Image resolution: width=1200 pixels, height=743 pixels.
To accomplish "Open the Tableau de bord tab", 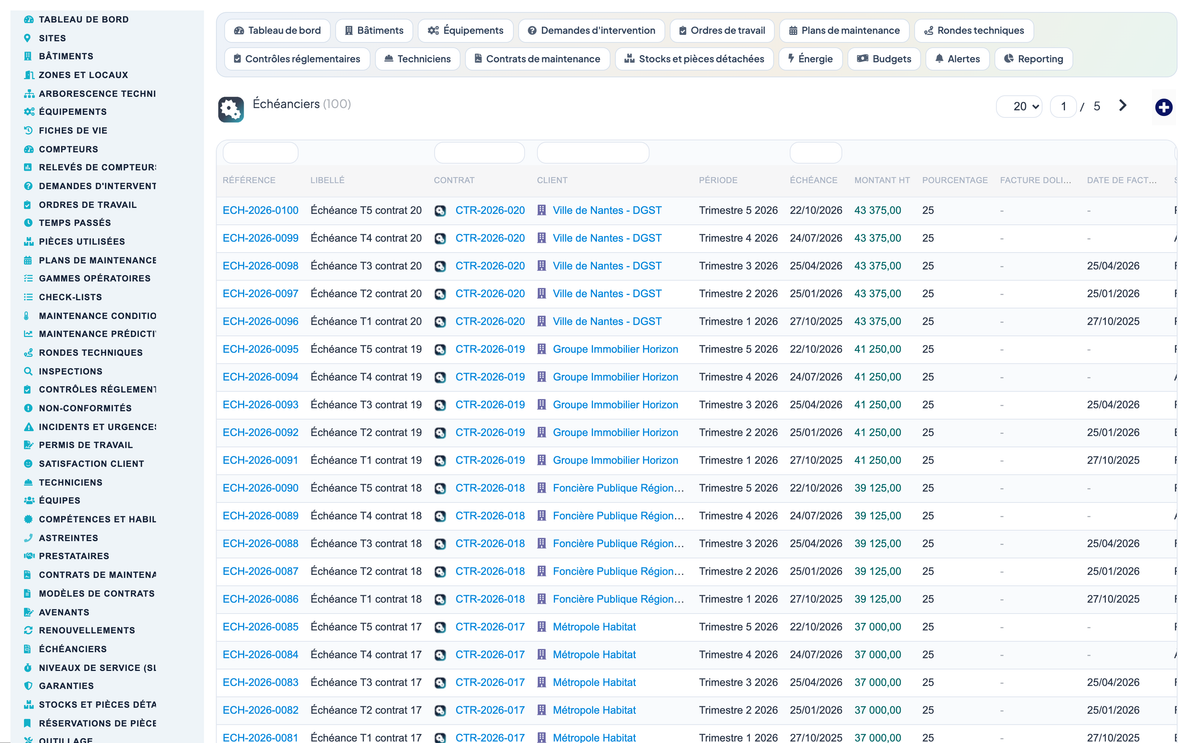I will [x=277, y=31].
